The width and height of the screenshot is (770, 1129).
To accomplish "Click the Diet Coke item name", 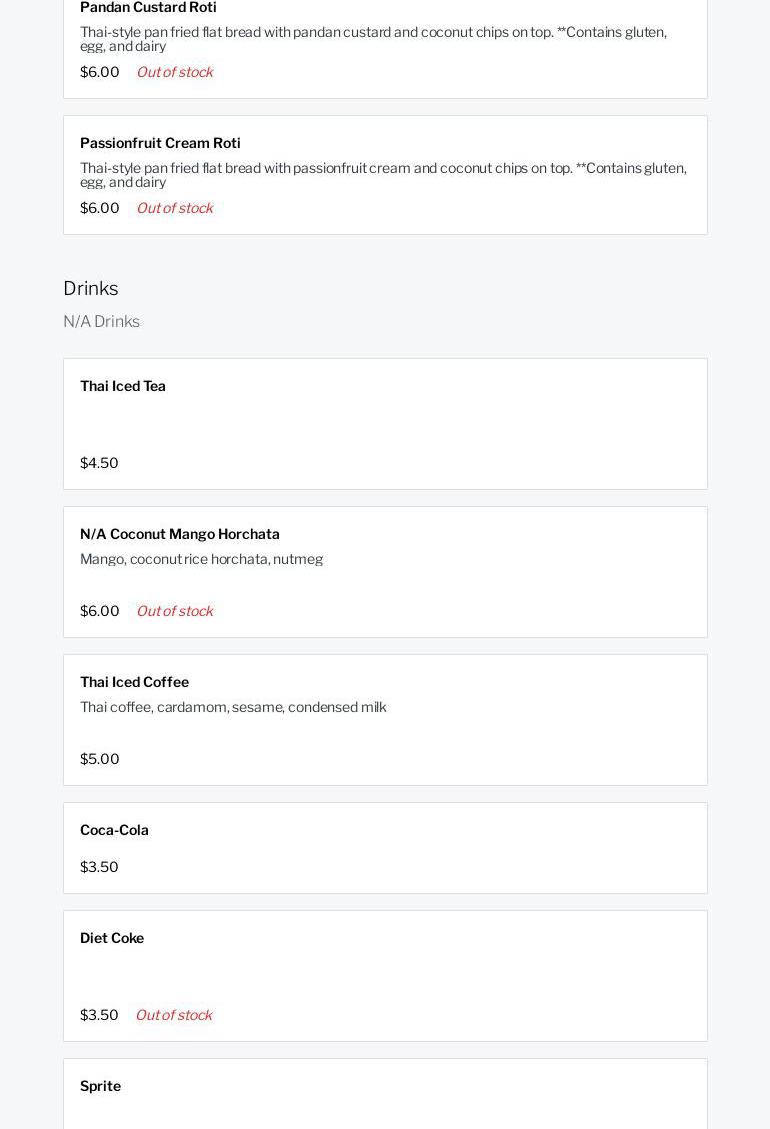I will [x=112, y=938].
